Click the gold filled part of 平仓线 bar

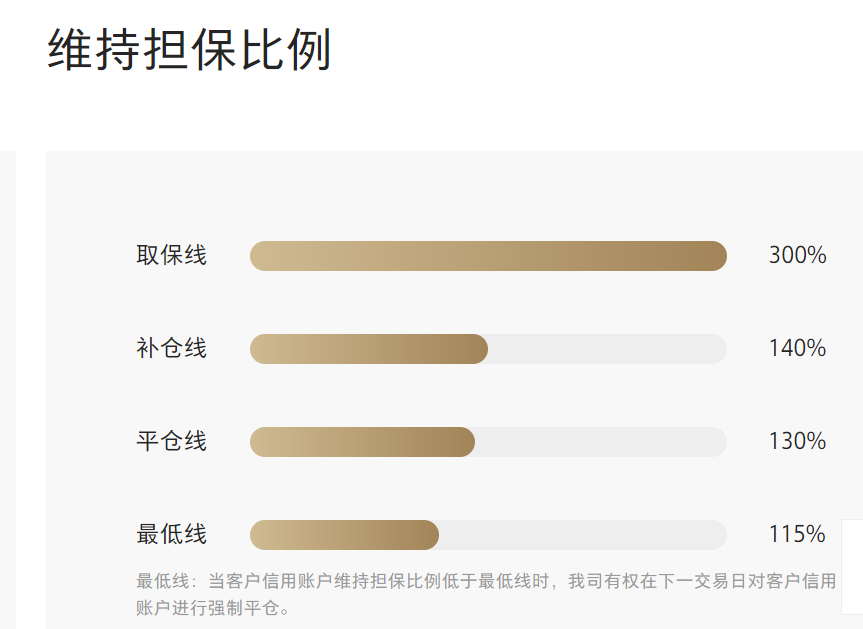pyautogui.click(x=362, y=442)
